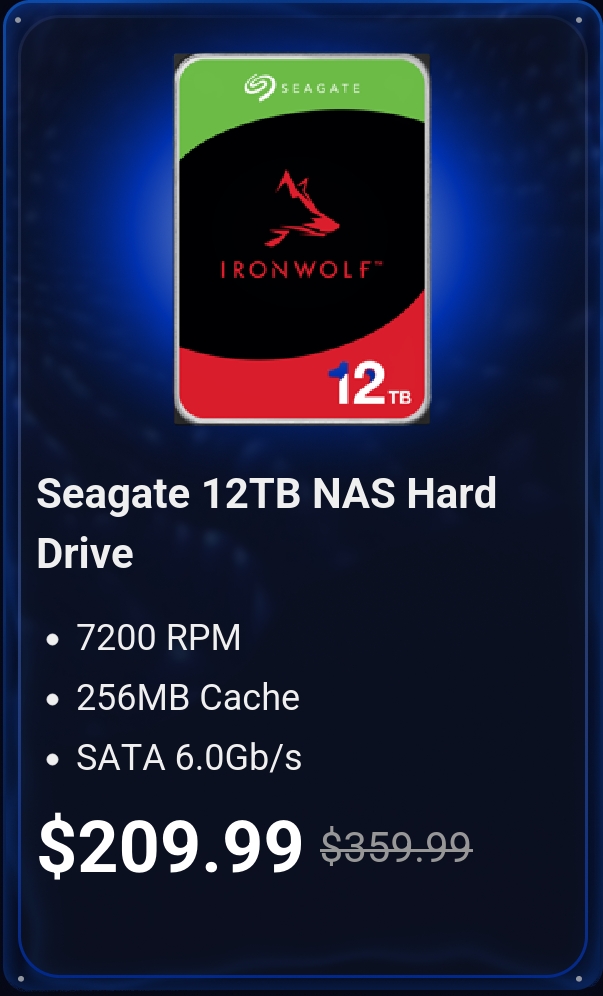The height and width of the screenshot is (996, 603).
Task: Click the red IronWolf wolf emblem
Action: point(302,208)
